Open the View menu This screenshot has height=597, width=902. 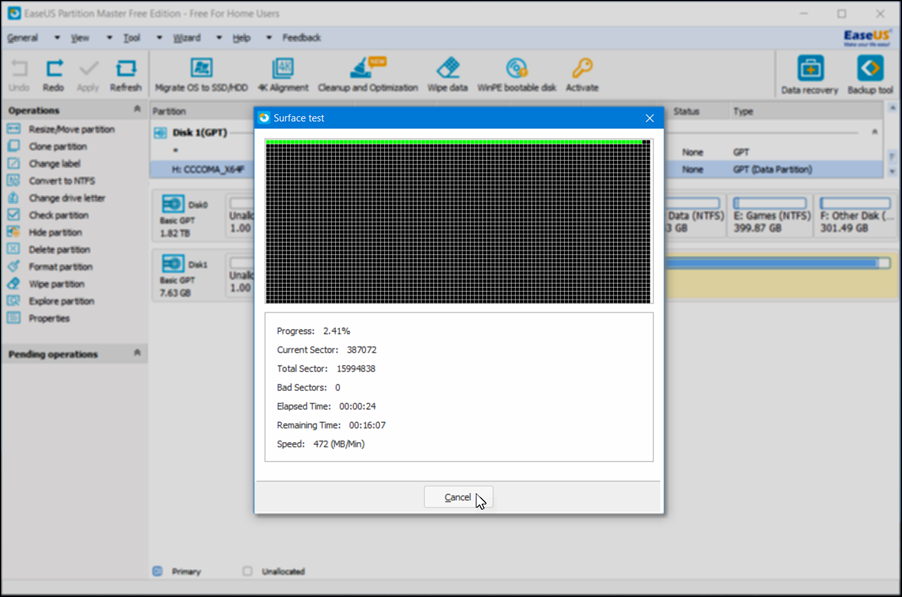pos(80,38)
